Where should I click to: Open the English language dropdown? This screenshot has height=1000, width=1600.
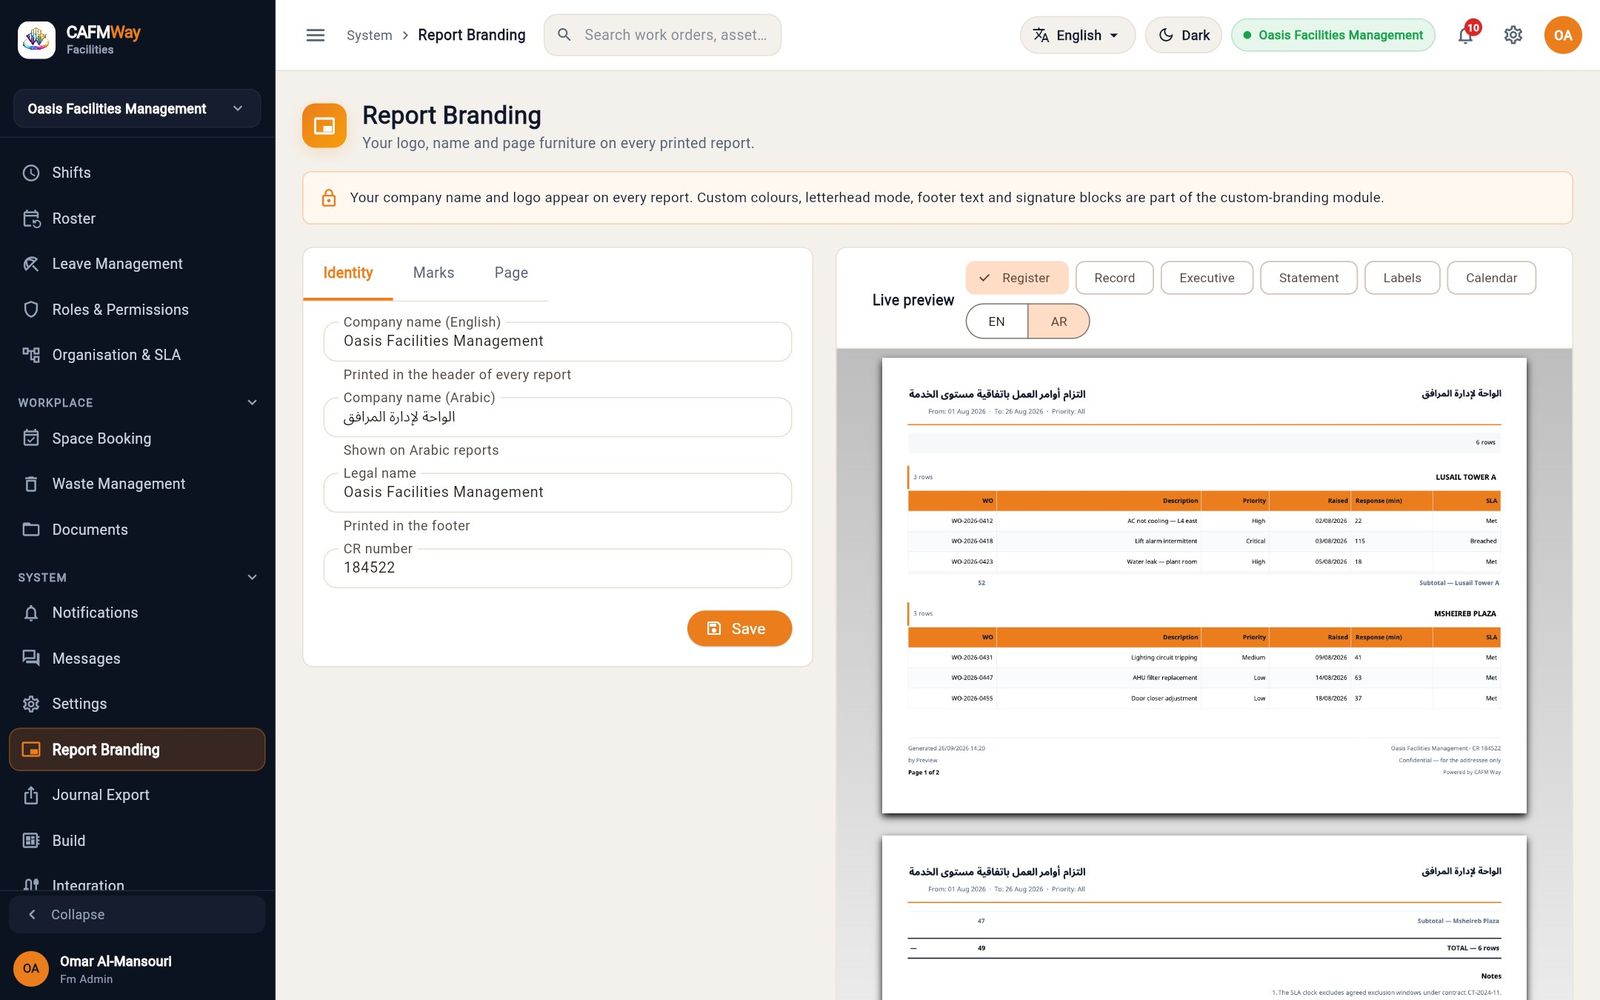pyautogui.click(x=1077, y=35)
